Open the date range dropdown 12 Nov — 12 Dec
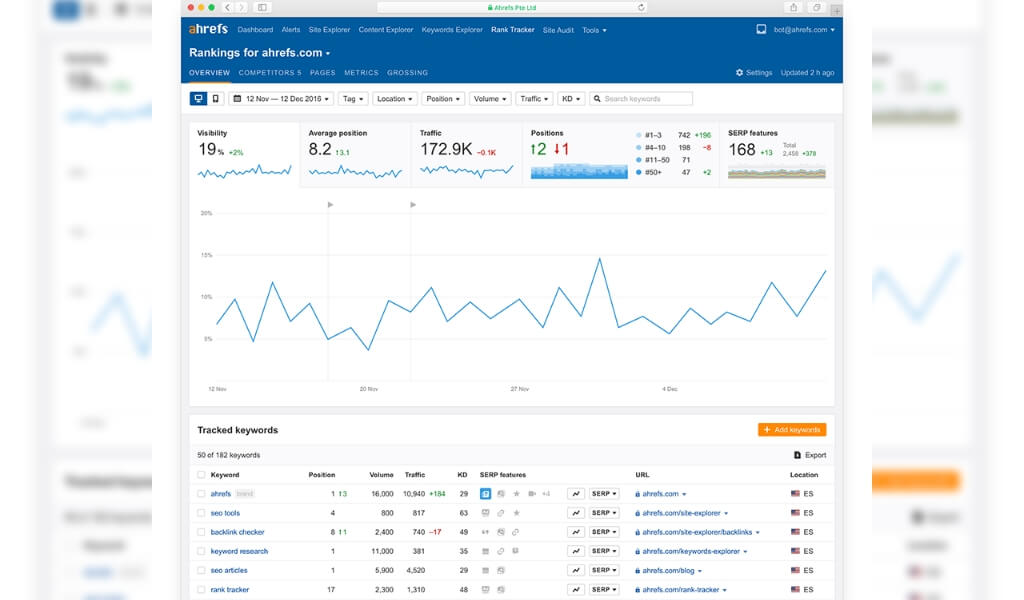 pyautogui.click(x=281, y=99)
